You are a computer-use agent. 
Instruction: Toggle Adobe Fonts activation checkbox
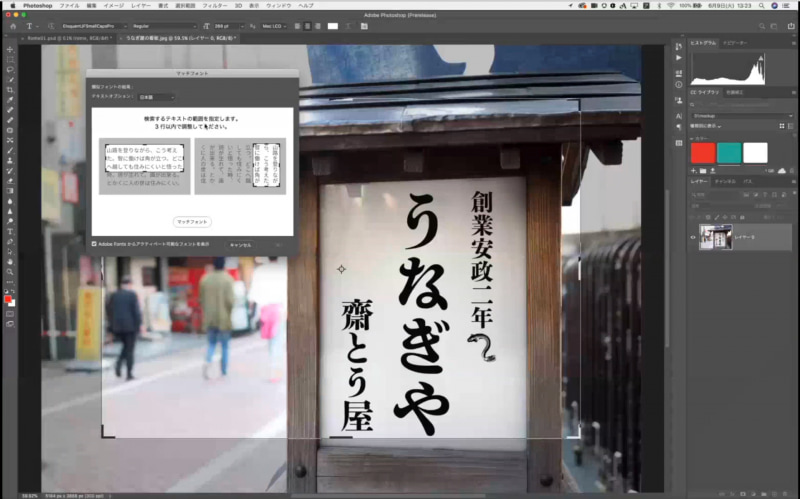94,244
